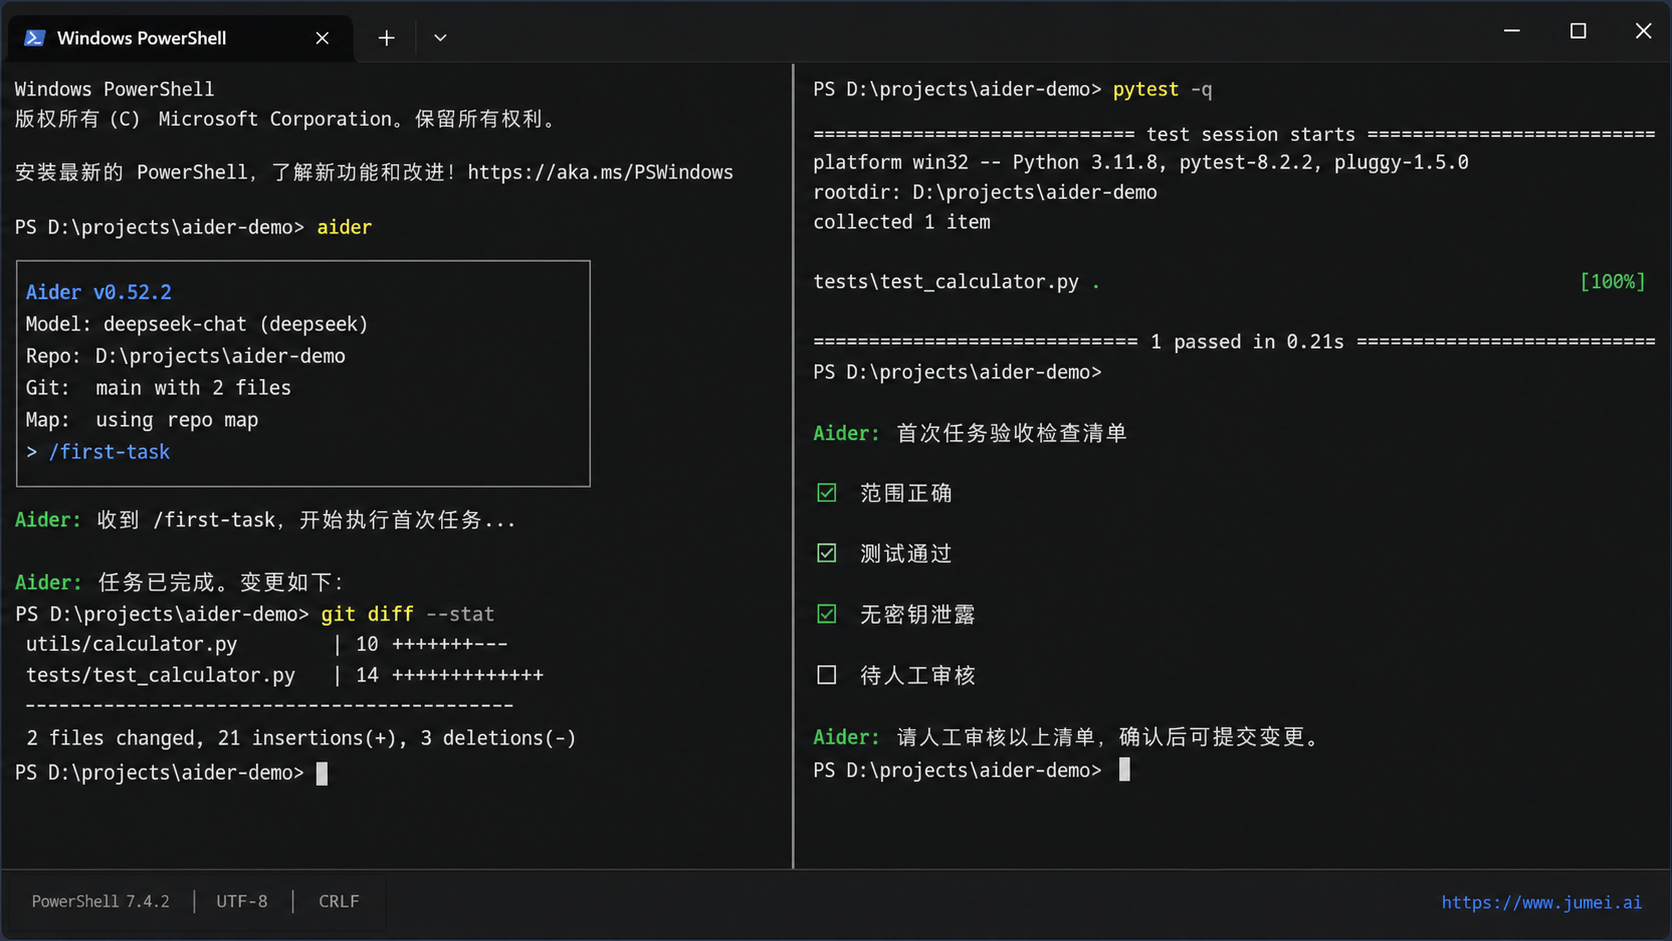This screenshot has height=941, width=1672.
Task: Click the Repo: D:\projects\aider-demo line
Action: click(185, 356)
